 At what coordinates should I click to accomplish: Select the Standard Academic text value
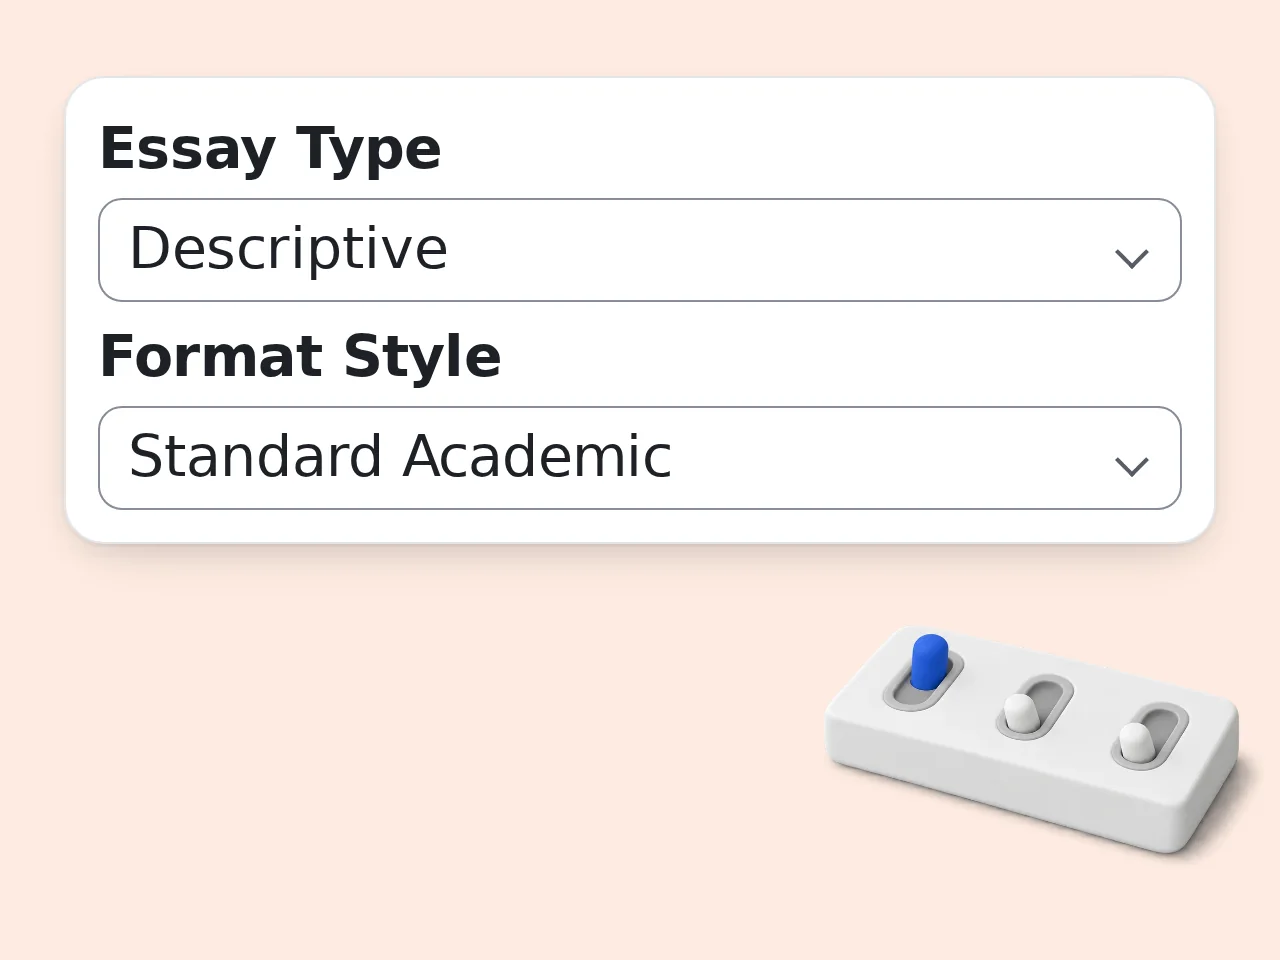[x=400, y=456]
